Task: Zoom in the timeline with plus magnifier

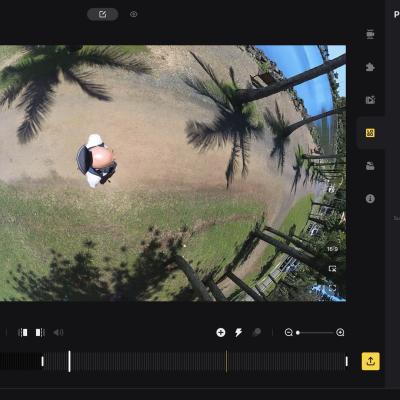Action: 340,332
